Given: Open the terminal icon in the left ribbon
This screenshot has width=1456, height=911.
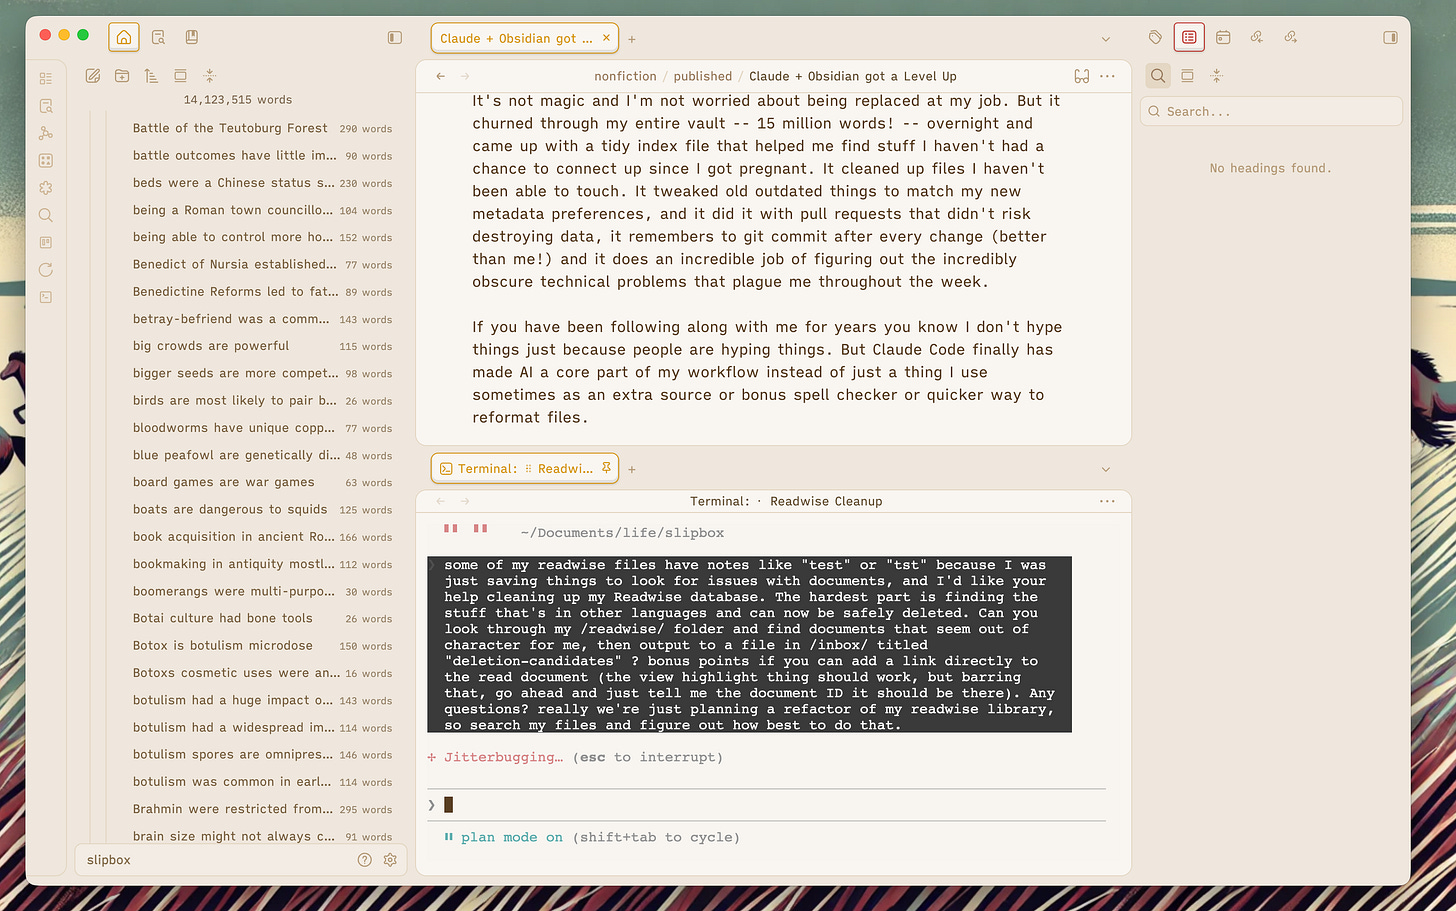Looking at the screenshot, I should (46, 297).
